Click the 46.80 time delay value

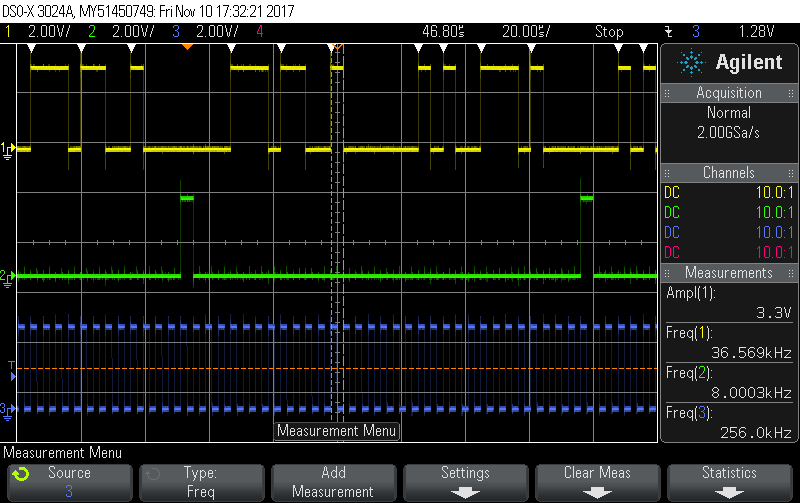click(443, 32)
